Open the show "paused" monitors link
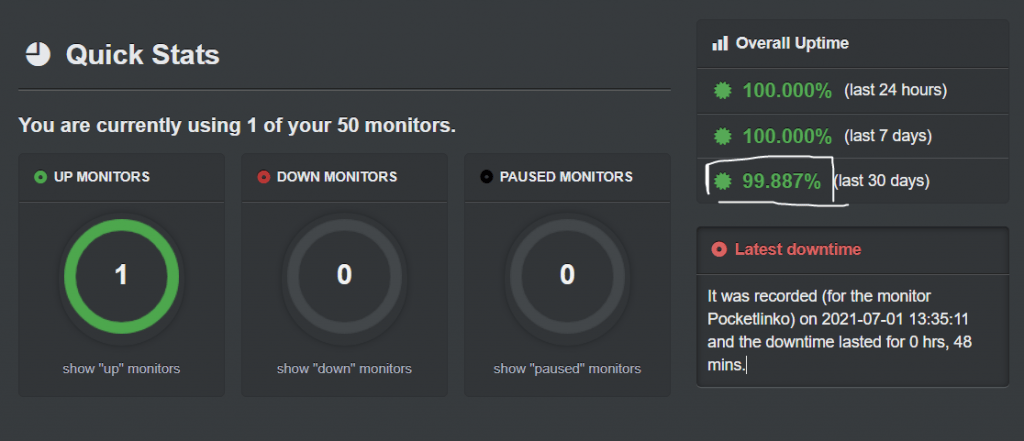The height and width of the screenshot is (441, 1024). click(567, 369)
